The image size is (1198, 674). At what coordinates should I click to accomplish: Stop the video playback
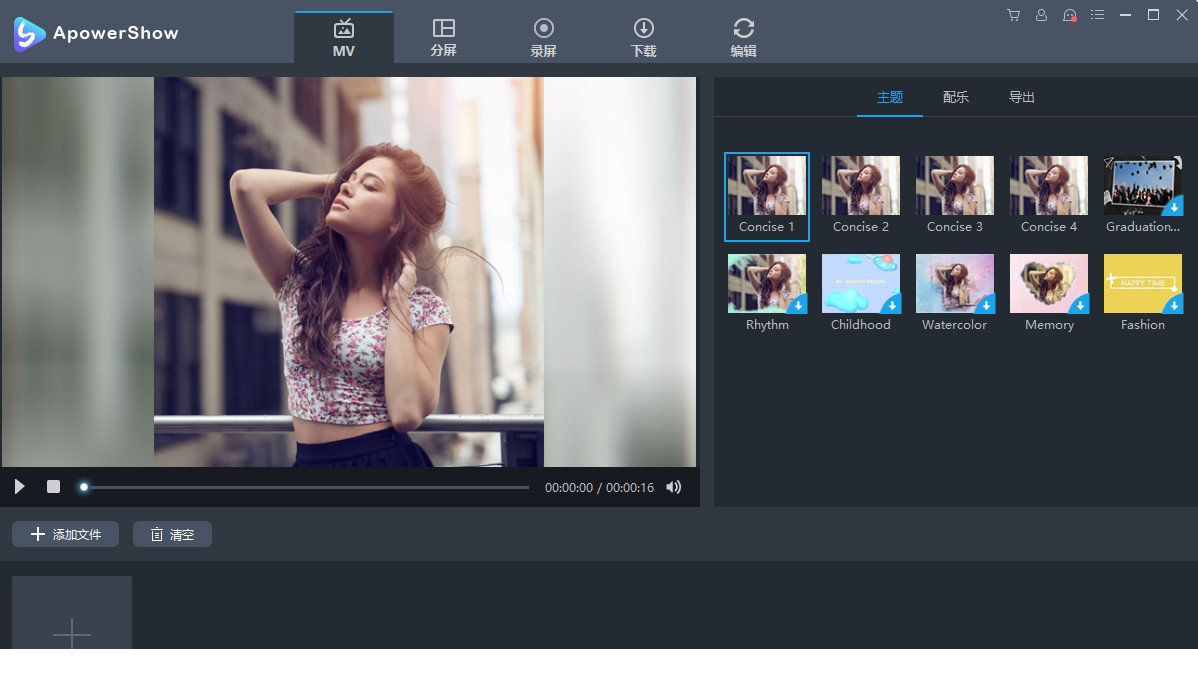coord(53,487)
